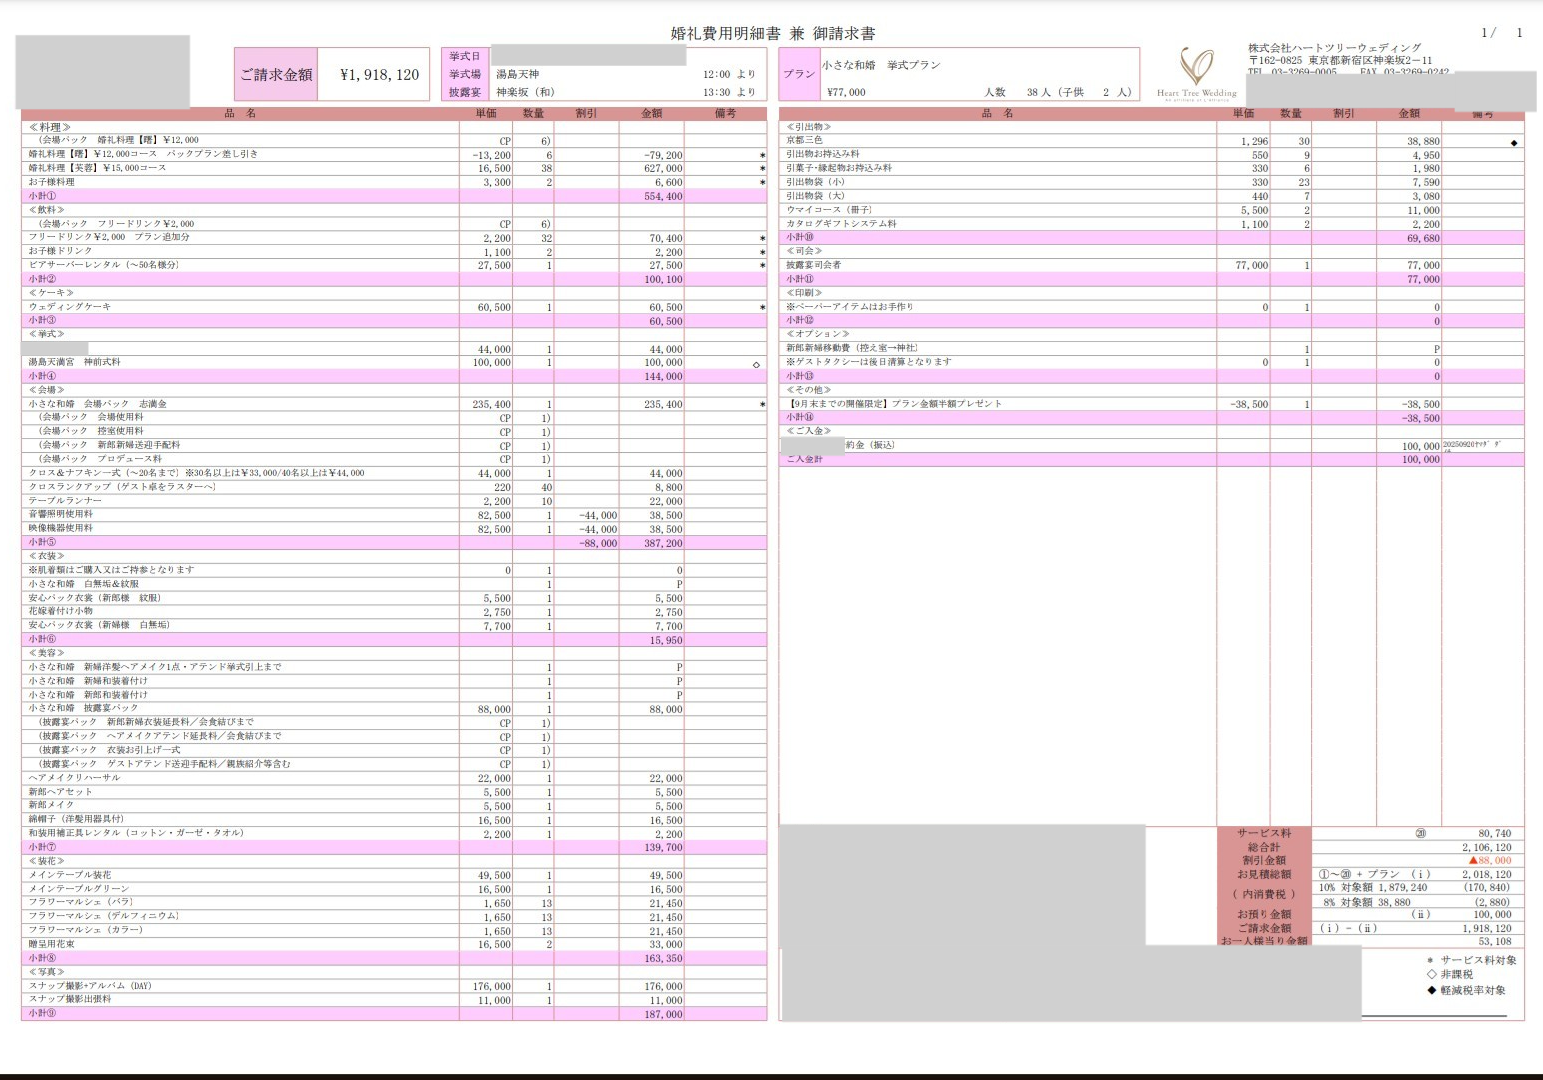Click the red triangle discount amount 88,000

click(x=1489, y=860)
